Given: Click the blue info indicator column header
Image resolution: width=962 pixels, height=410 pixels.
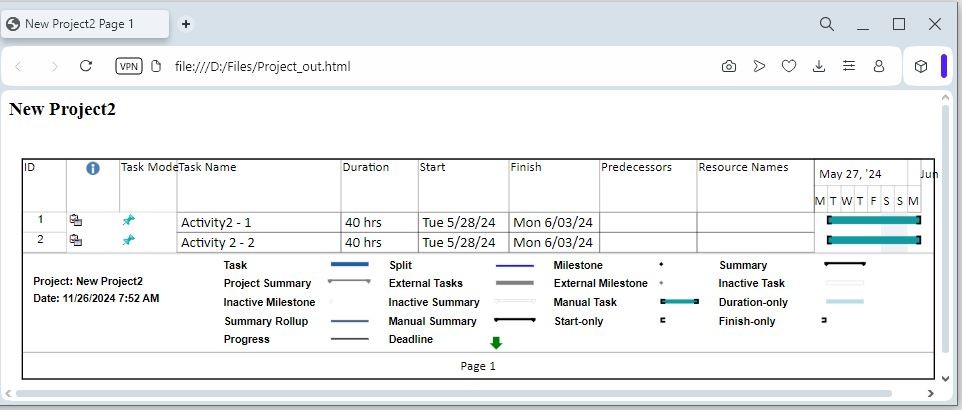Looking at the screenshot, I should coord(93,168).
